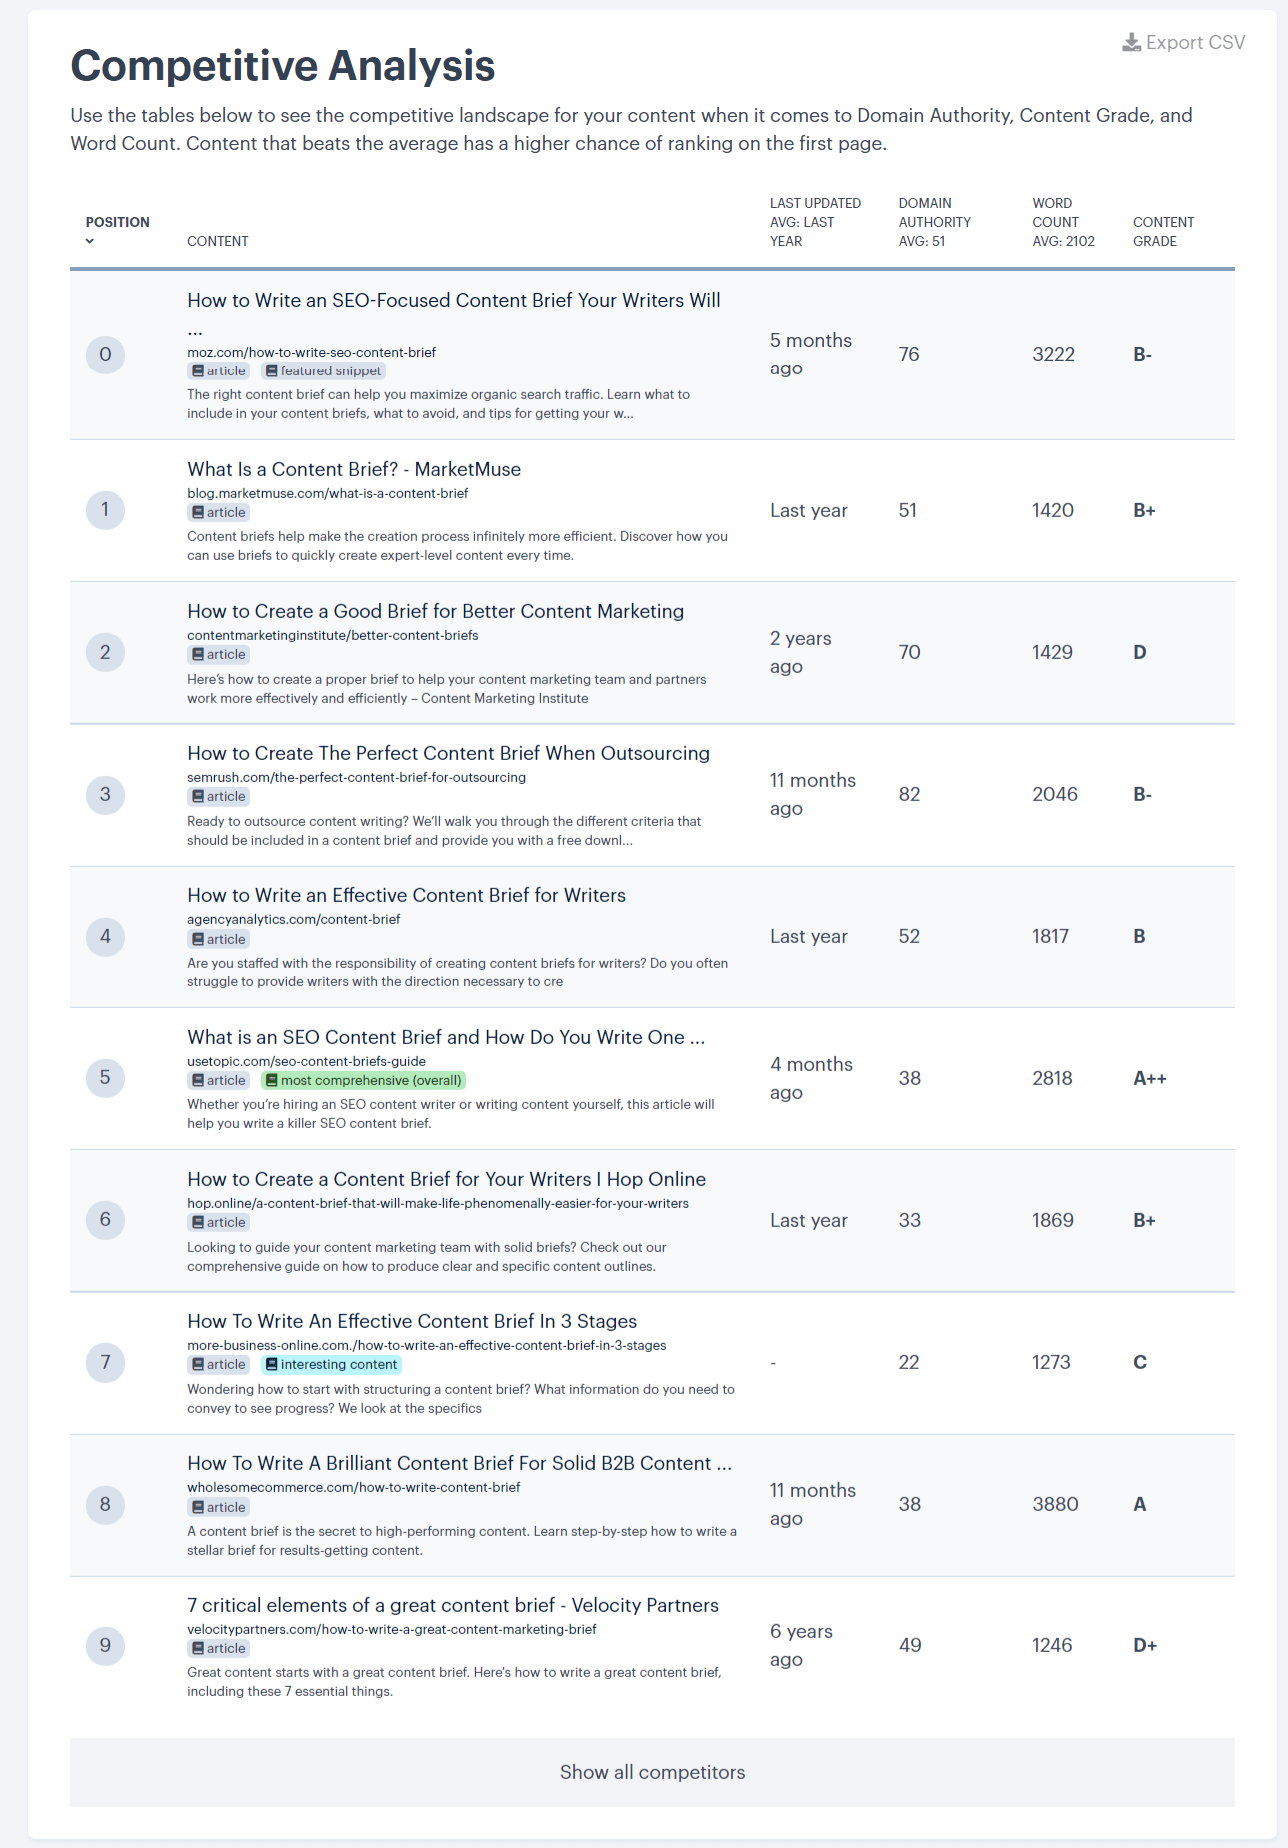
Task: Click the CONTENT GRADE column header
Action: coord(1163,231)
